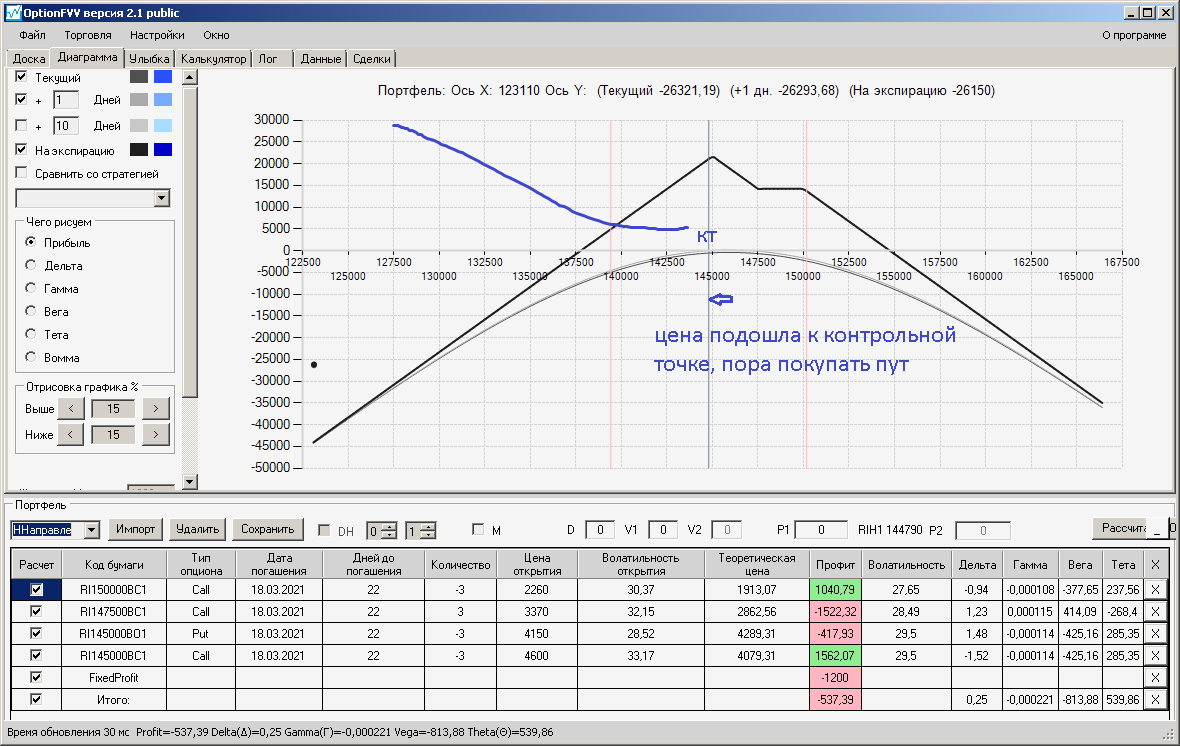
Task: Click the days field showing 1
Action: [x=65, y=99]
